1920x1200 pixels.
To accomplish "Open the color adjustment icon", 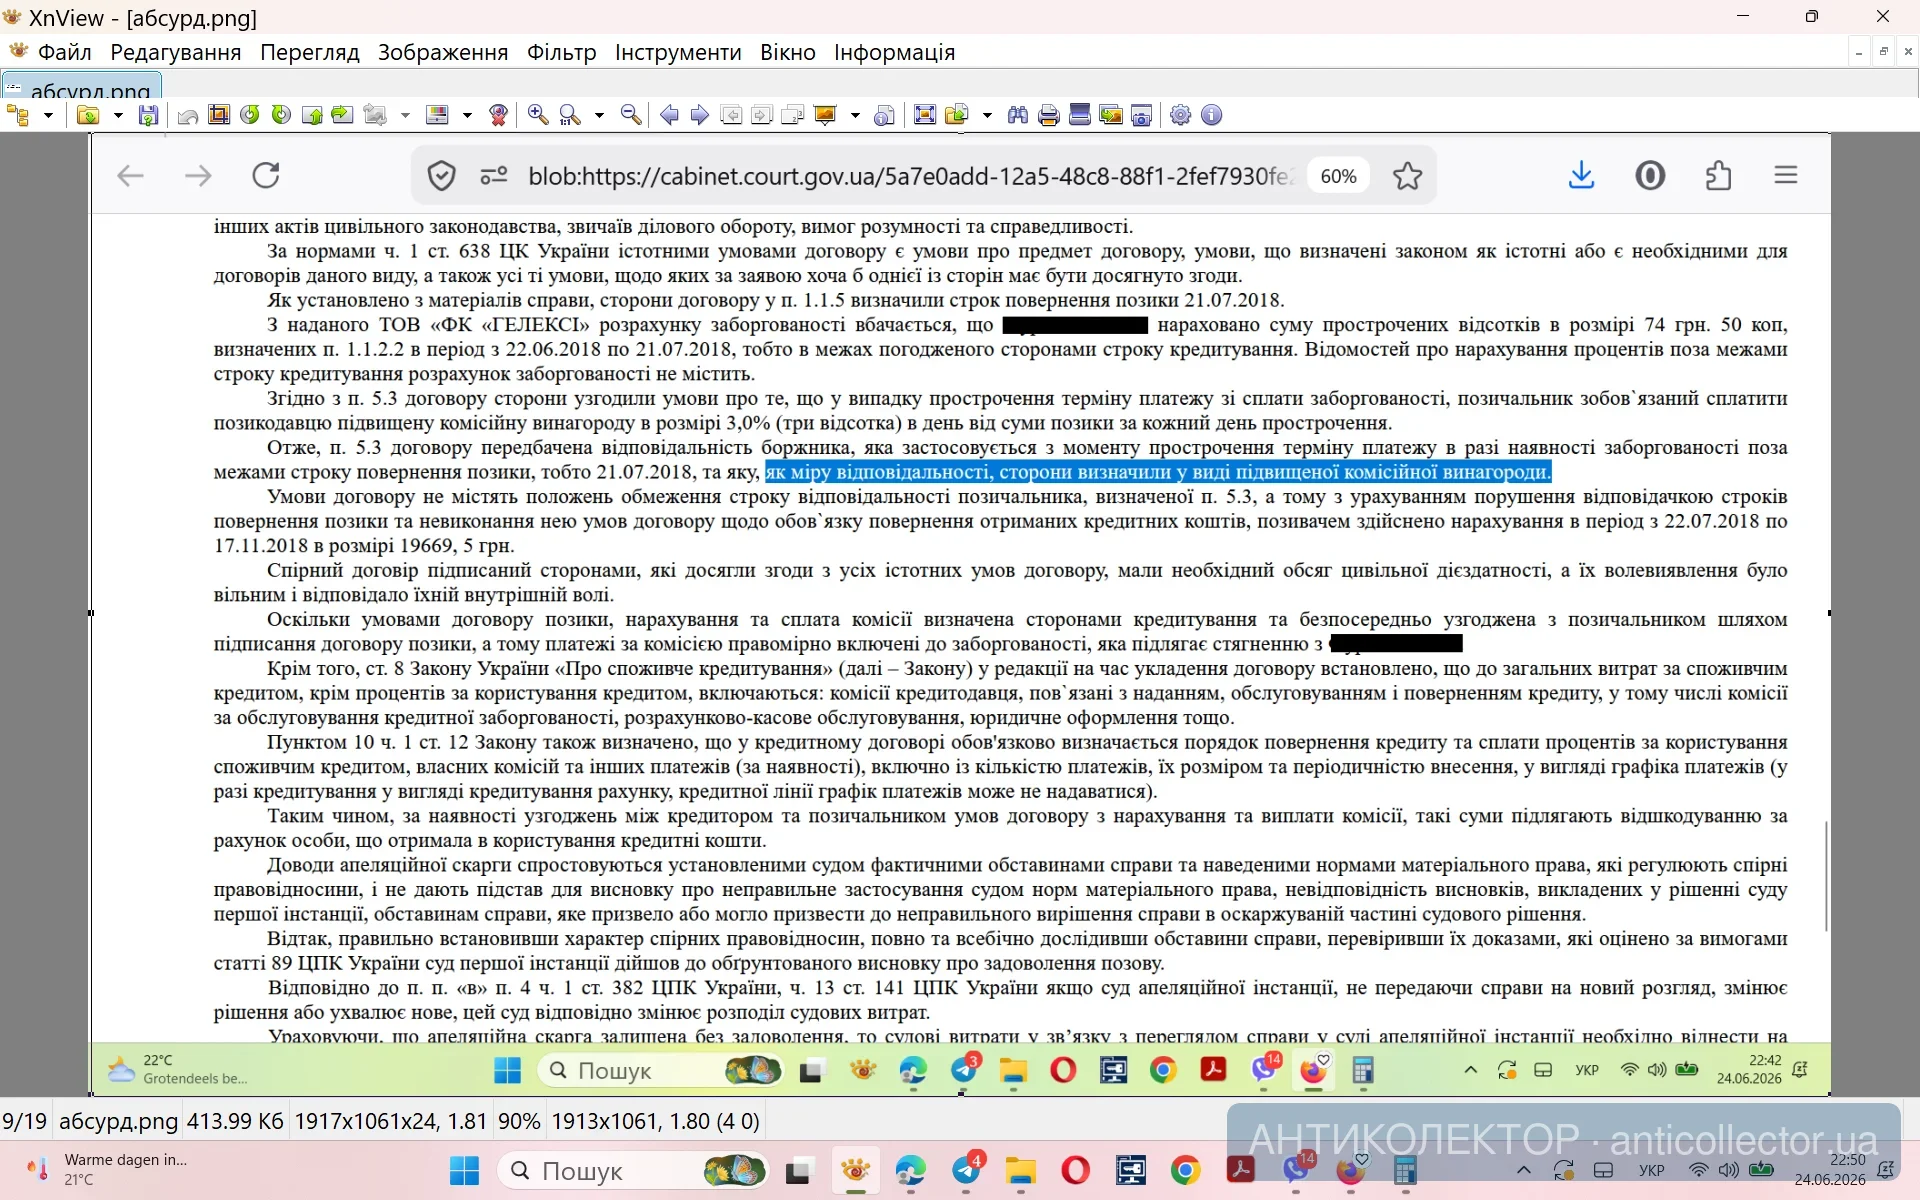I will [437, 115].
